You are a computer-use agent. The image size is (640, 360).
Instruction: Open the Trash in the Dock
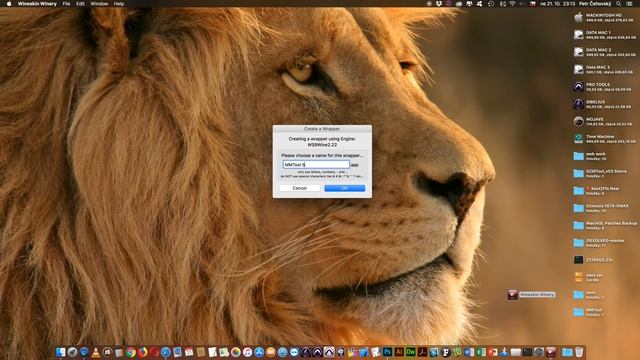click(579, 352)
